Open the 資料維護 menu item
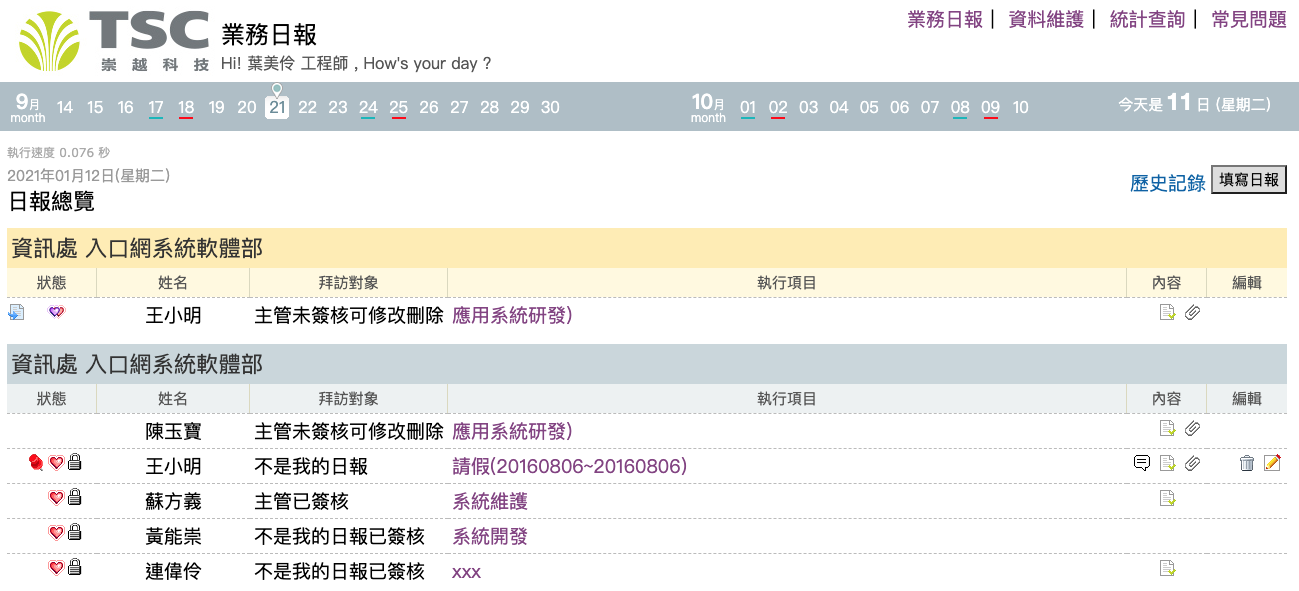The image size is (1299, 591). 1046,19
